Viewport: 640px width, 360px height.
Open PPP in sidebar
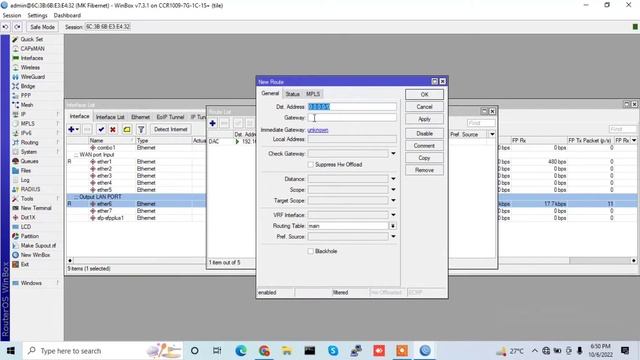(26, 96)
